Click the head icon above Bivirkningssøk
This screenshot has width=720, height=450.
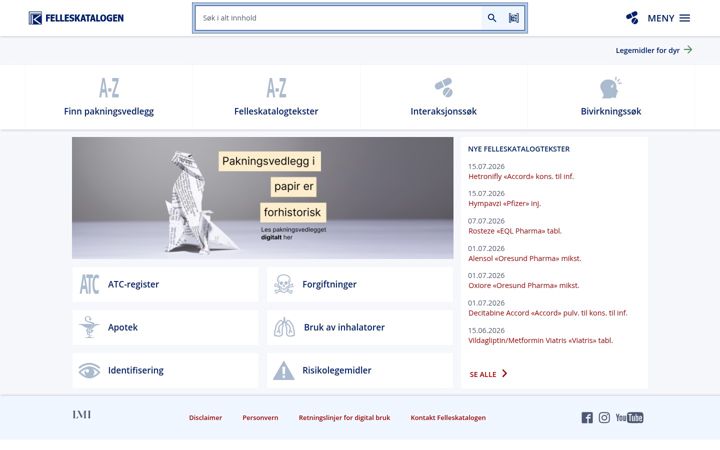coord(610,87)
